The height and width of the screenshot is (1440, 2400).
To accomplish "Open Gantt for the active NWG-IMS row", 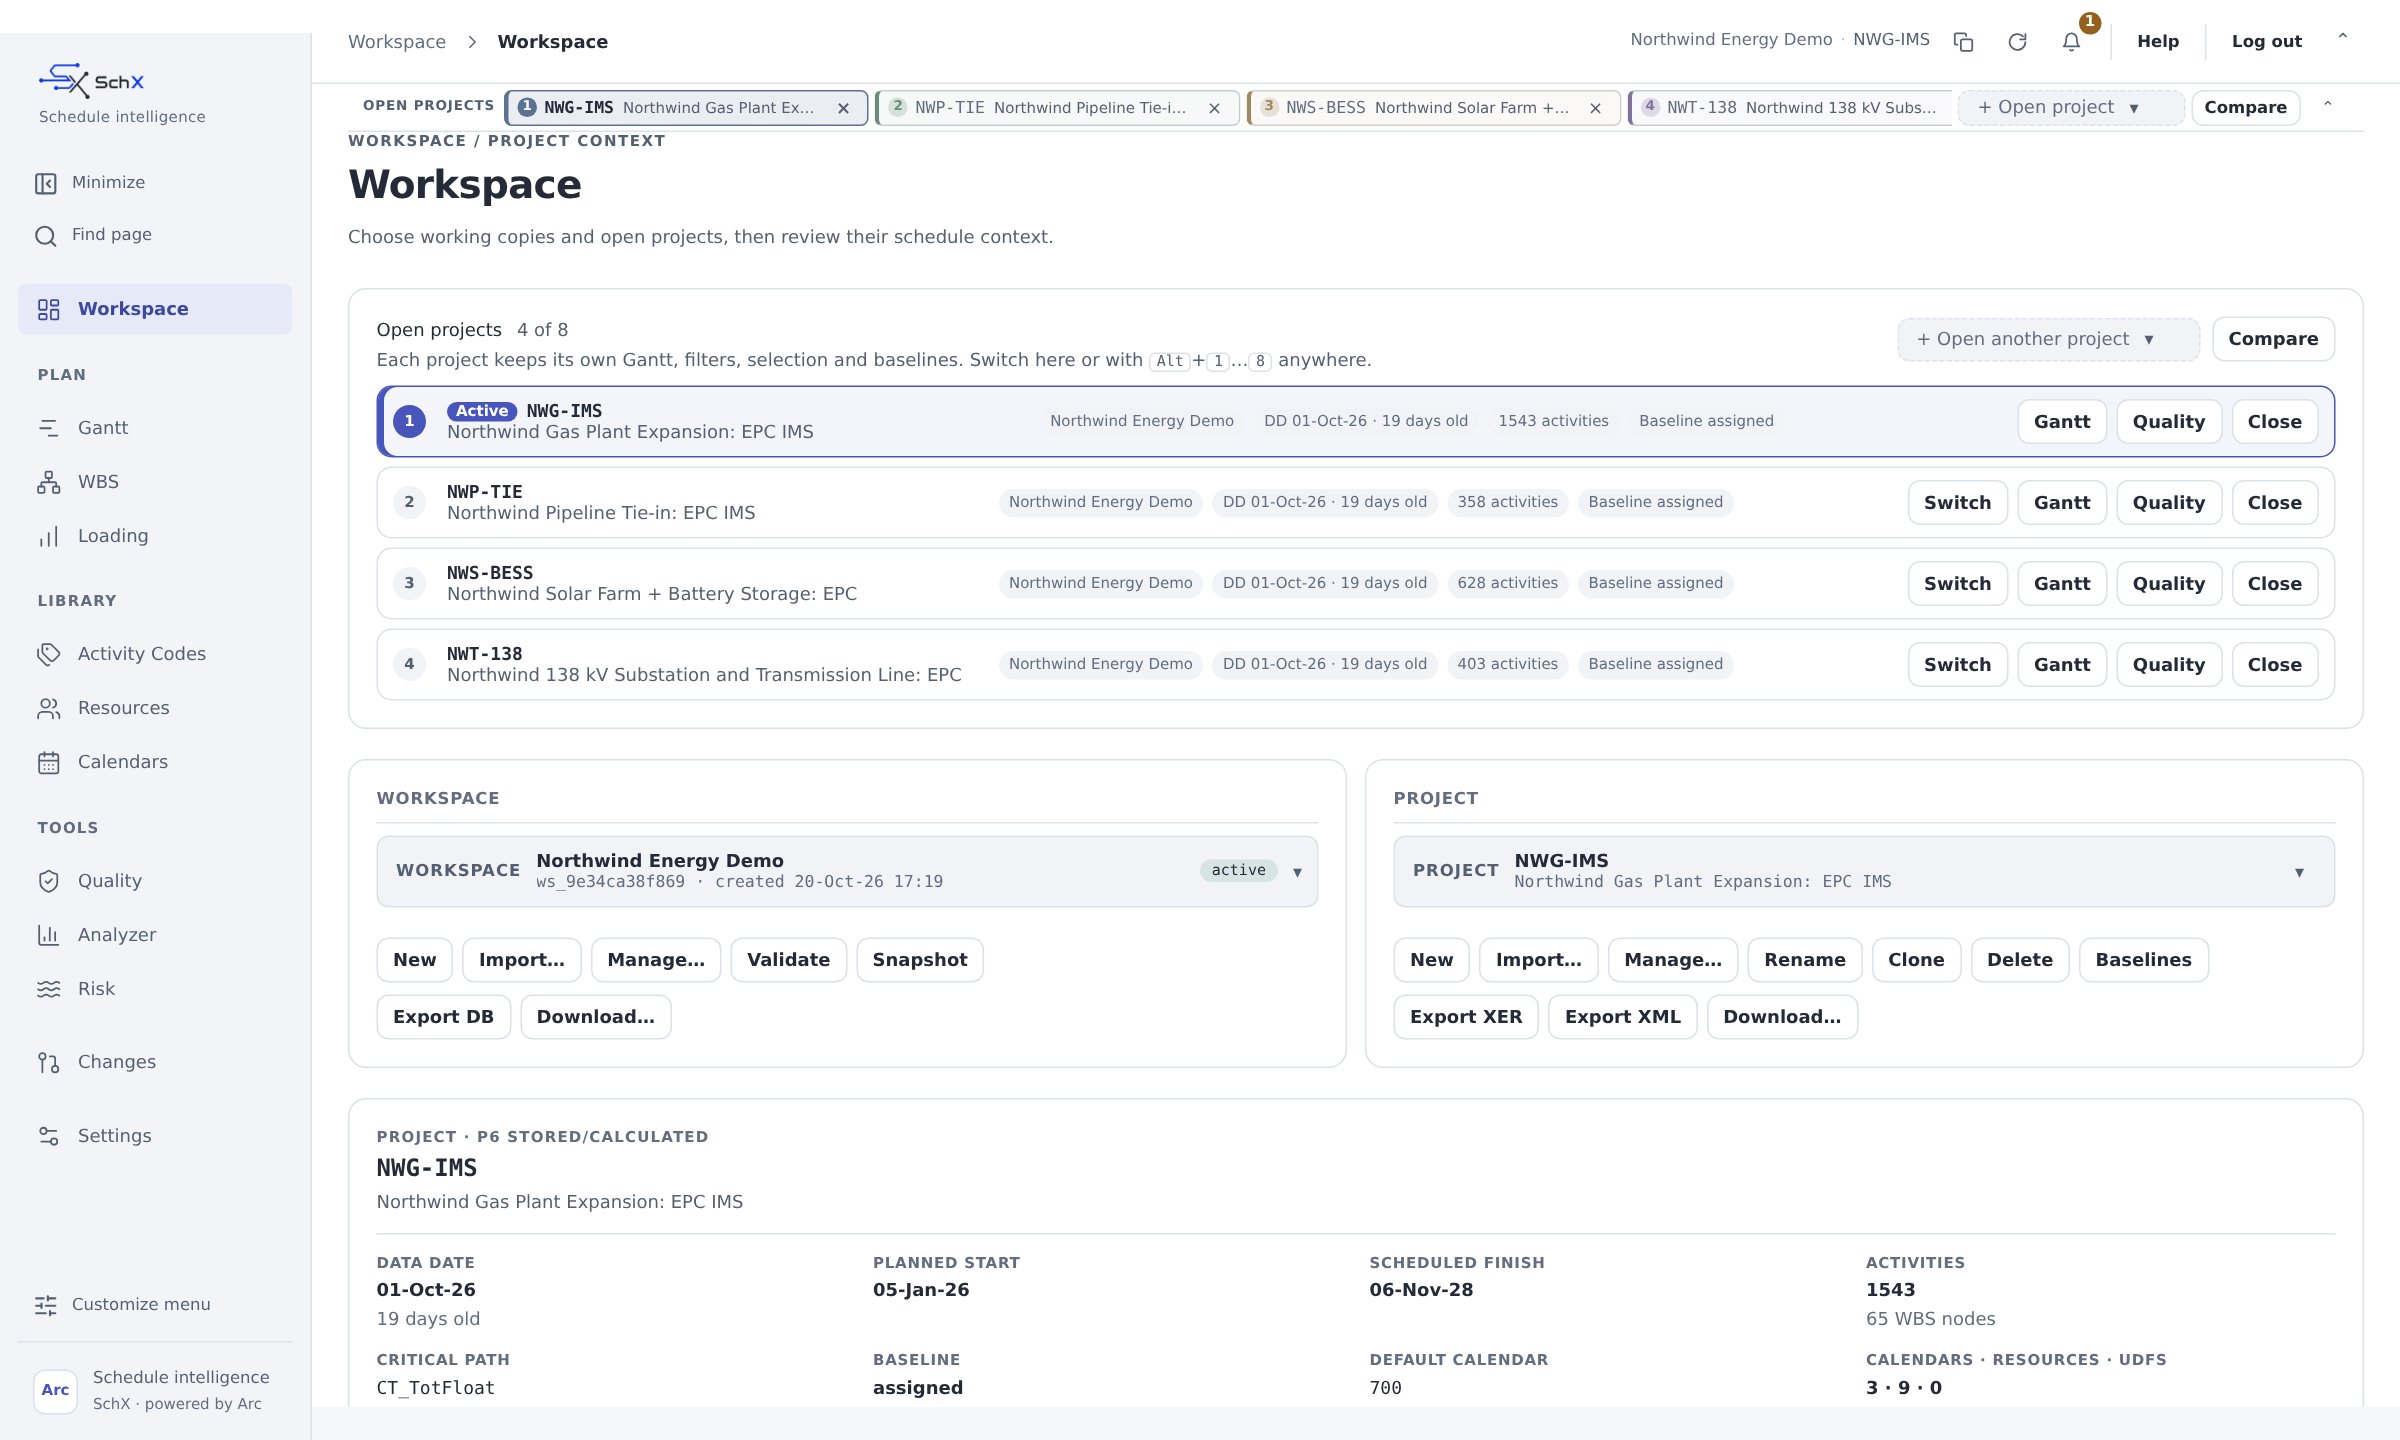I will [x=2061, y=422].
